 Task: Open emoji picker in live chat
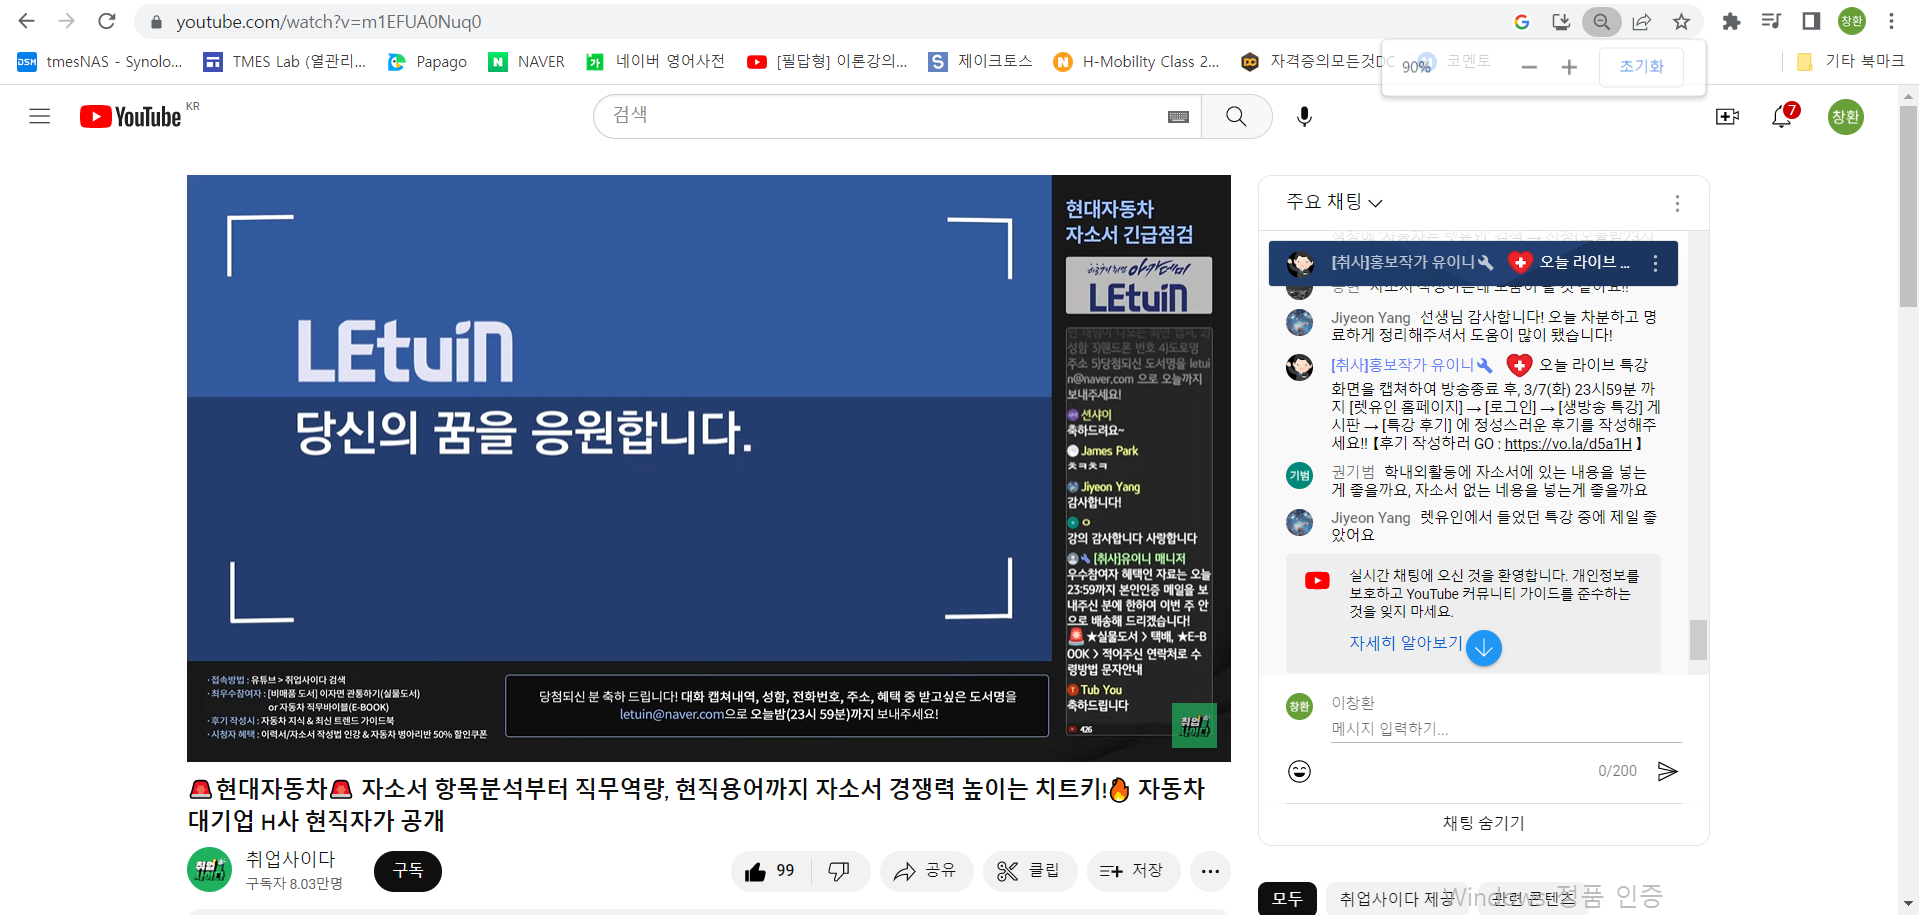(1299, 771)
